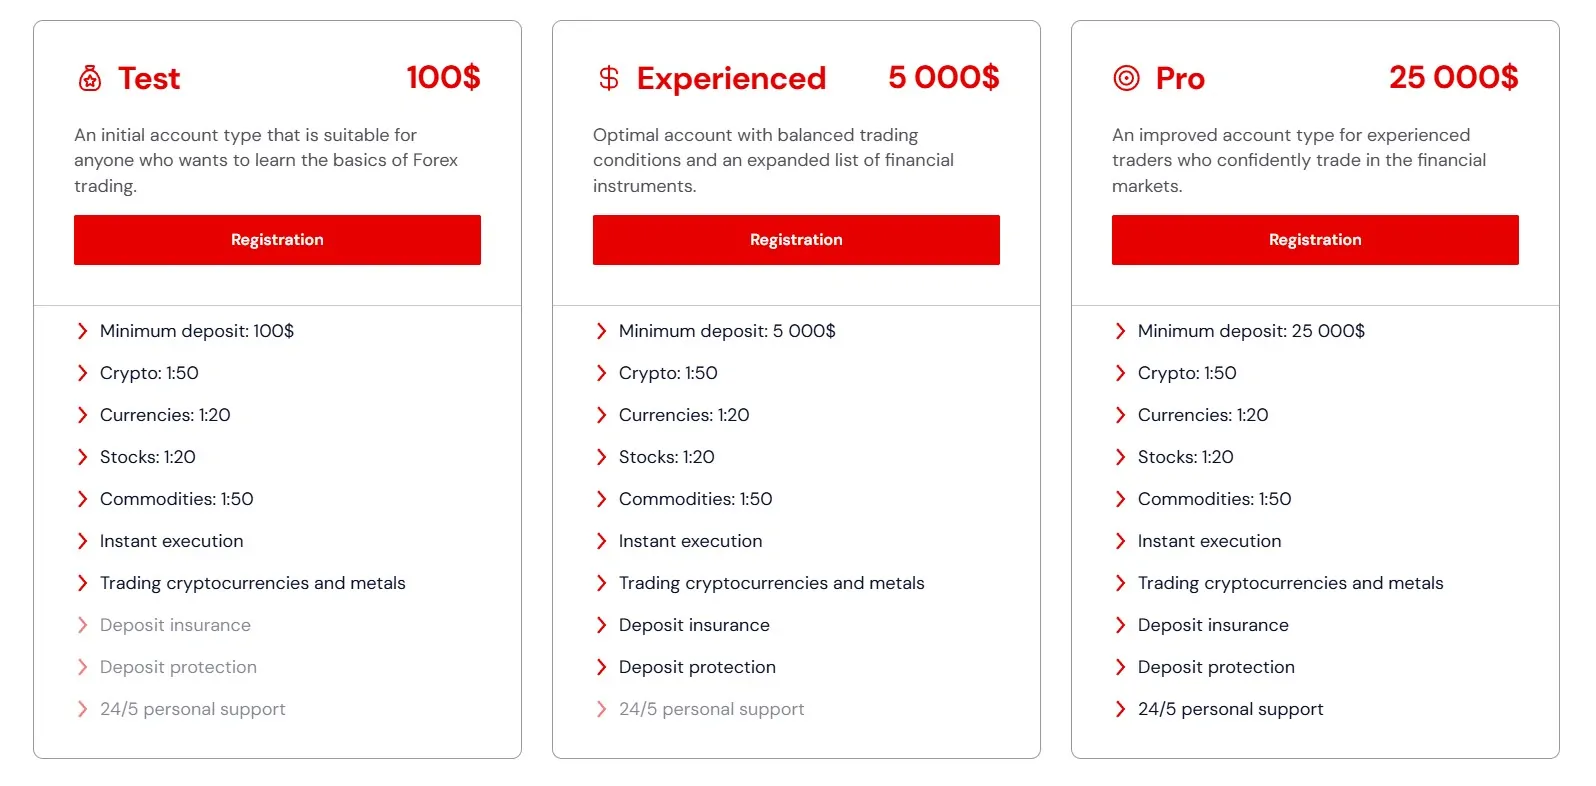Select the Pro account title
Image resolution: width=1596 pixels, height=786 pixels.
click(1180, 78)
